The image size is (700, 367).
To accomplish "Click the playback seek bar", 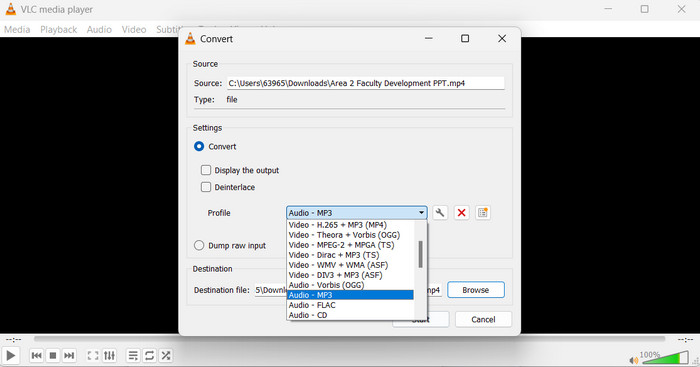I will [x=349, y=339].
